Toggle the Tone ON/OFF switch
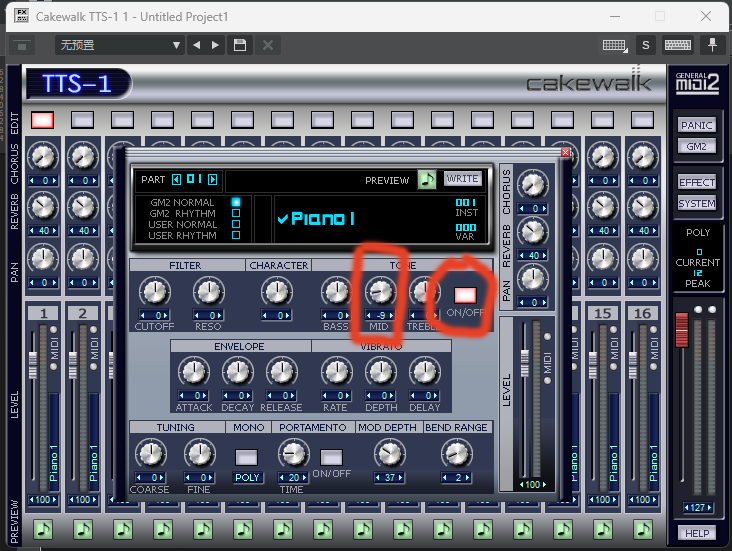The image size is (732, 551). 465,295
